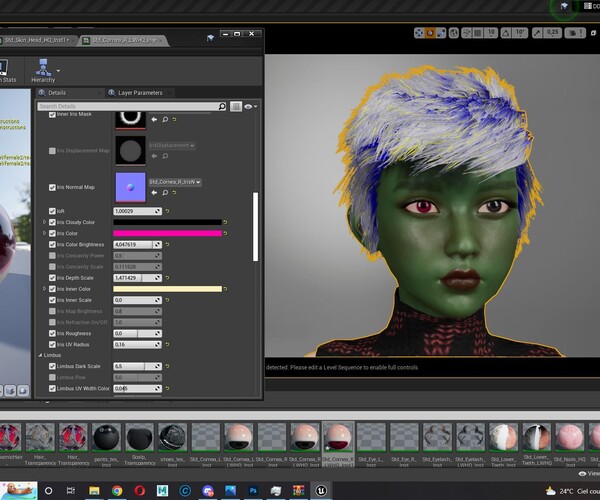600x500 pixels.
Task: Toggle grid snap icon in viewport toolbar
Action: click(478, 33)
